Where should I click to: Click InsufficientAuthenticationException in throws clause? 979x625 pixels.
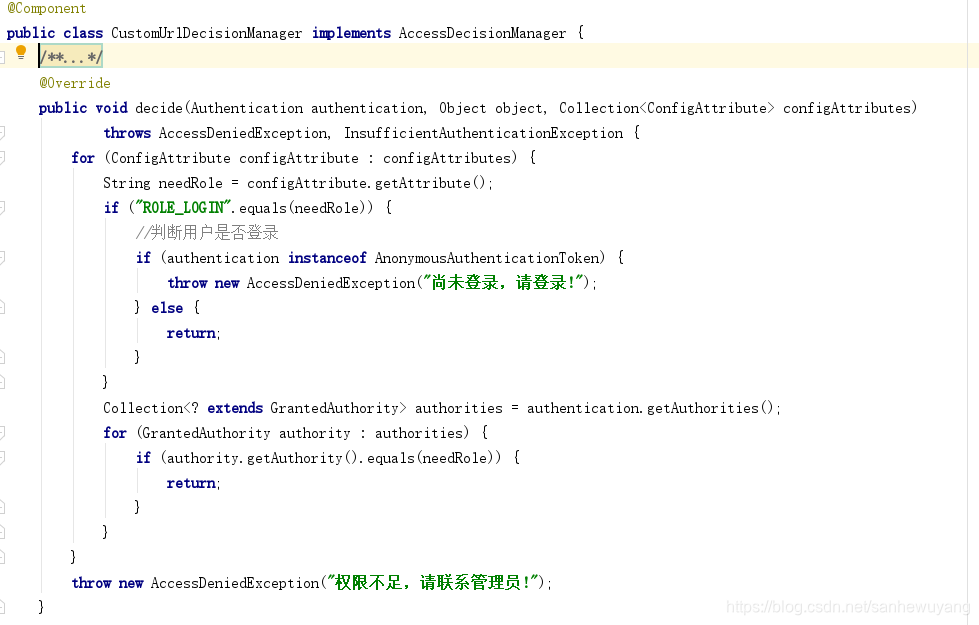(483, 133)
